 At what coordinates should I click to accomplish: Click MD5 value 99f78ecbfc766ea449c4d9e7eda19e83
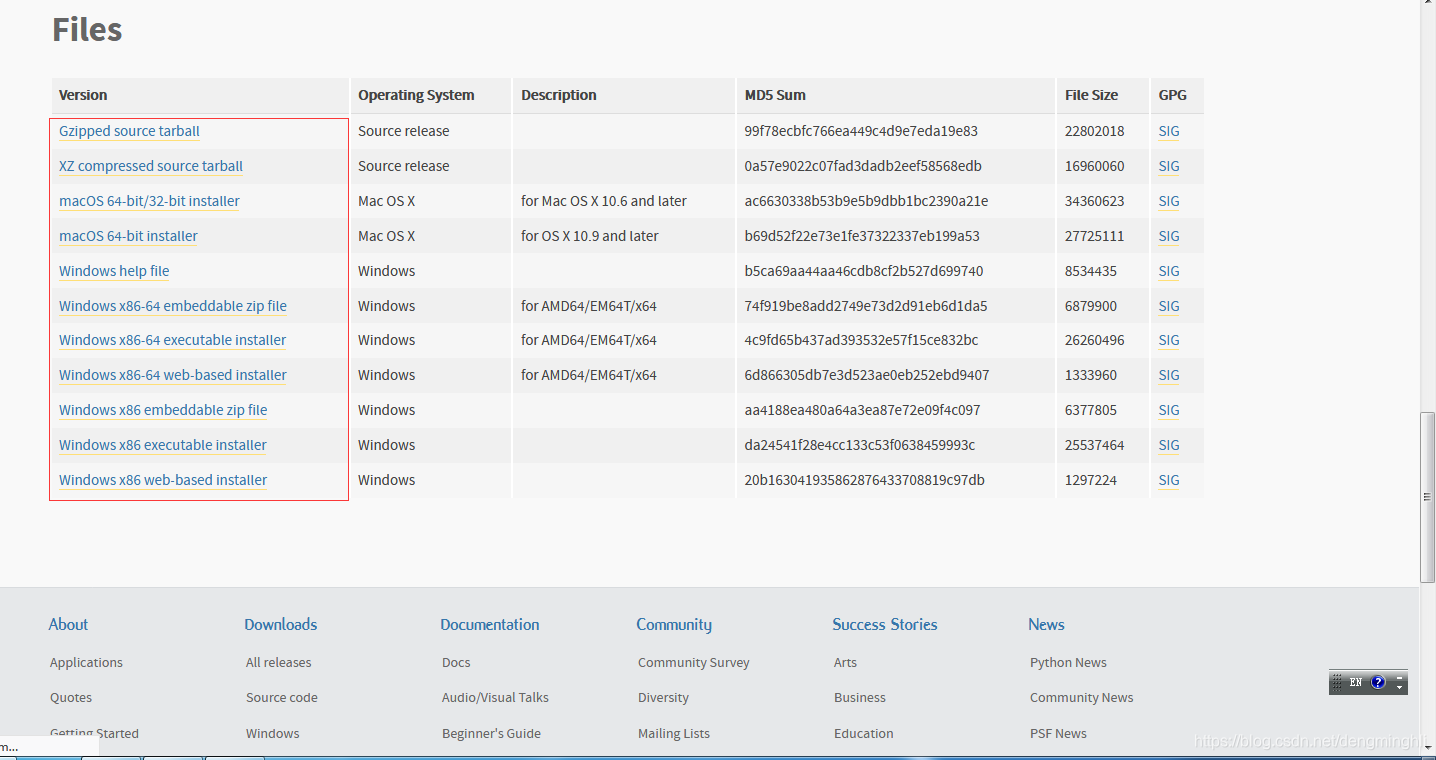(861, 131)
